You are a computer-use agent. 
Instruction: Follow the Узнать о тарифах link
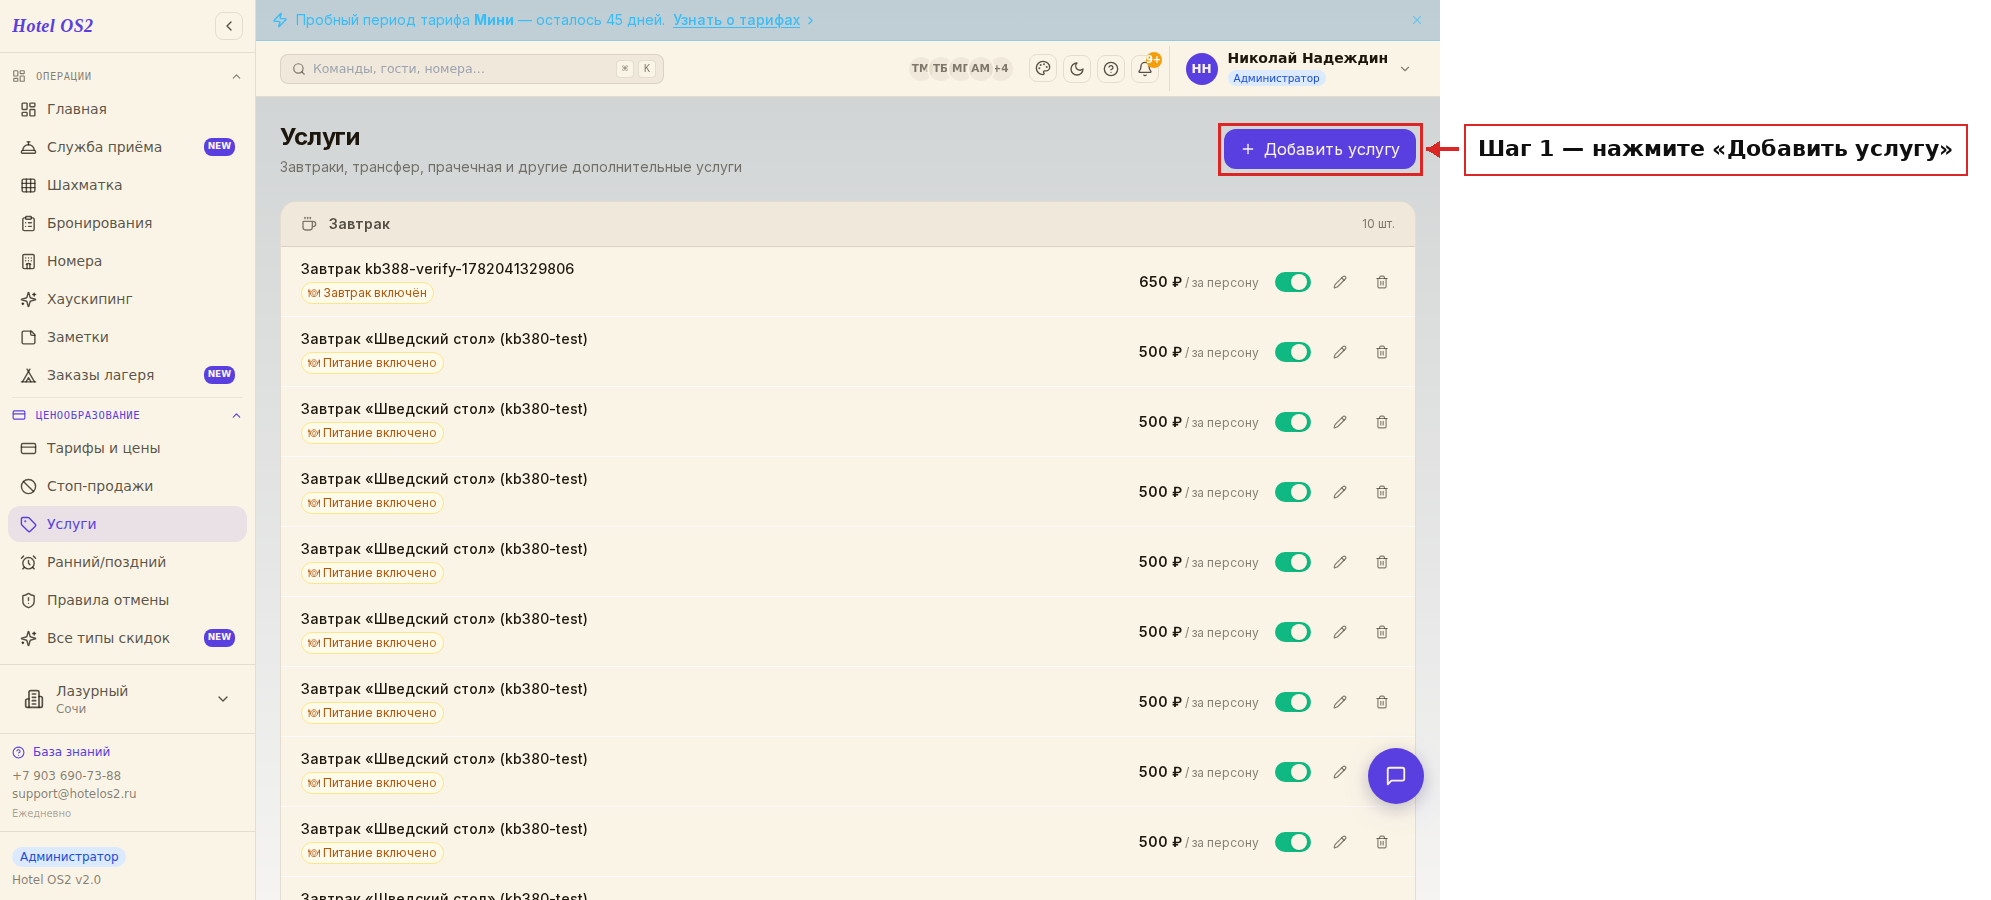736,20
